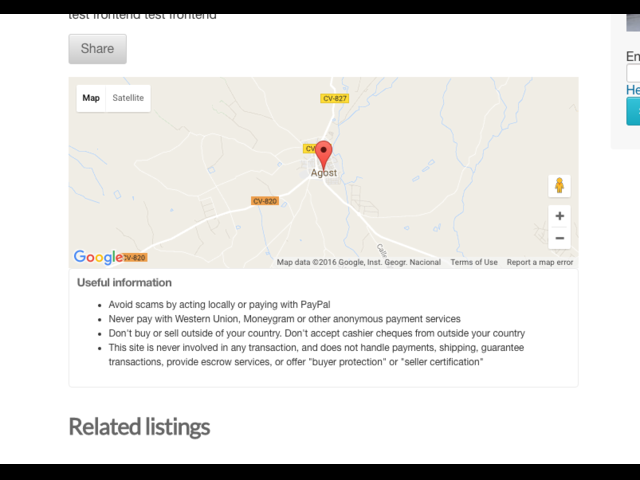
Task: Zoom out with the minus button
Action: click(x=560, y=238)
